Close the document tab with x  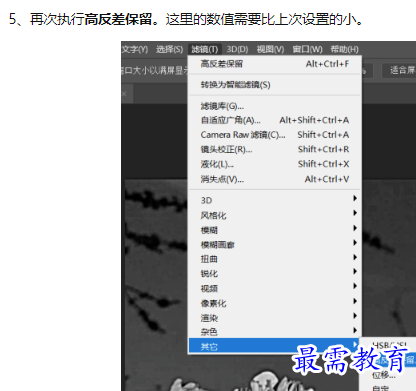click(124, 94)
